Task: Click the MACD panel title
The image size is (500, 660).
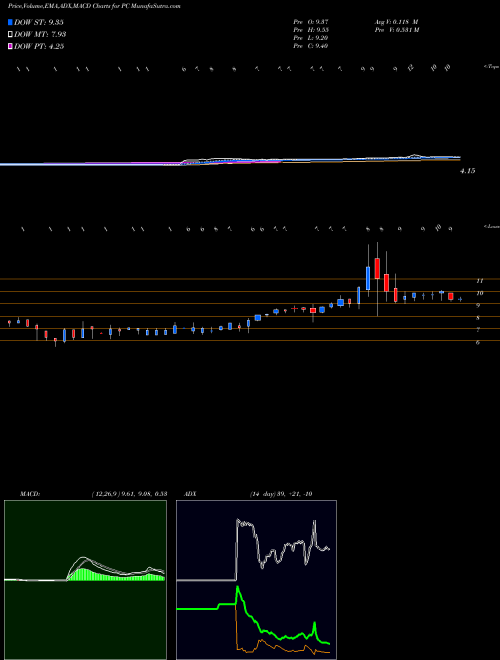Action: click(29, 494)
